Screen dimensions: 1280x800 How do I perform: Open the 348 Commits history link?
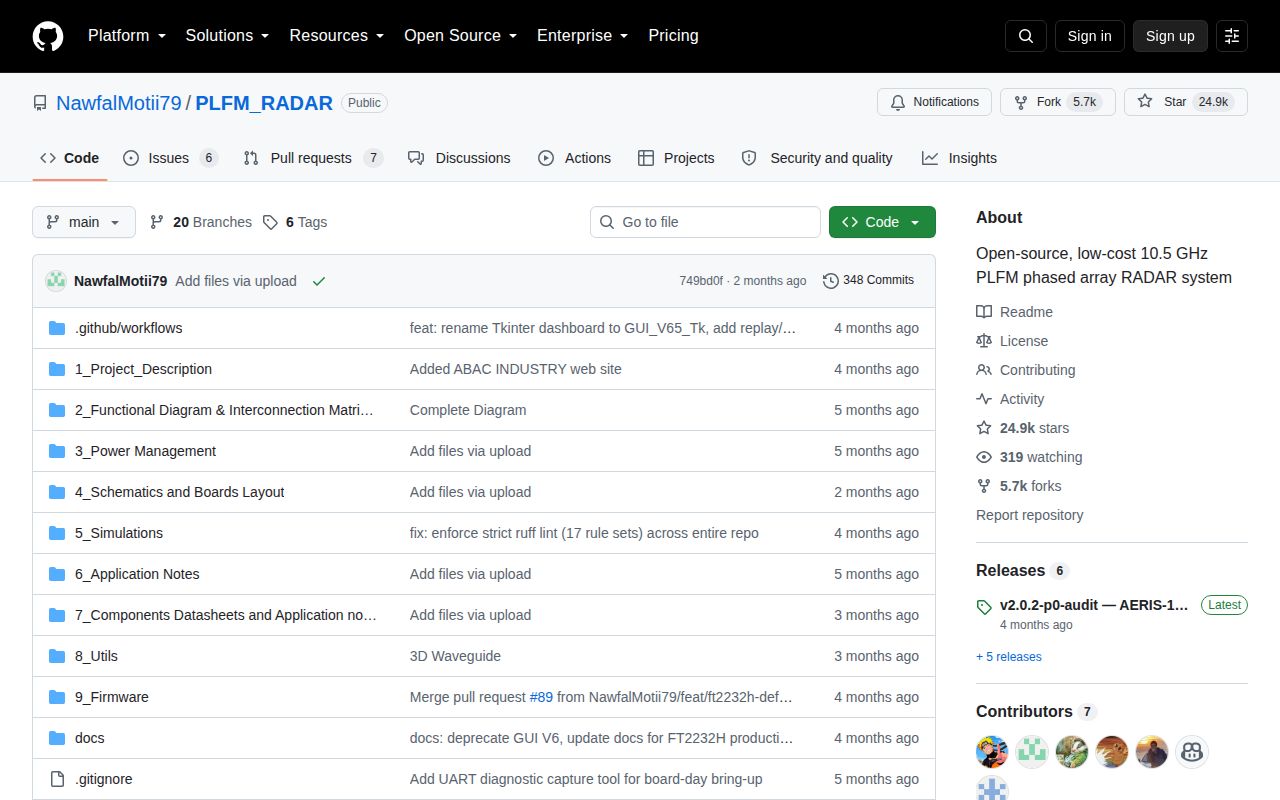point(868,281)
